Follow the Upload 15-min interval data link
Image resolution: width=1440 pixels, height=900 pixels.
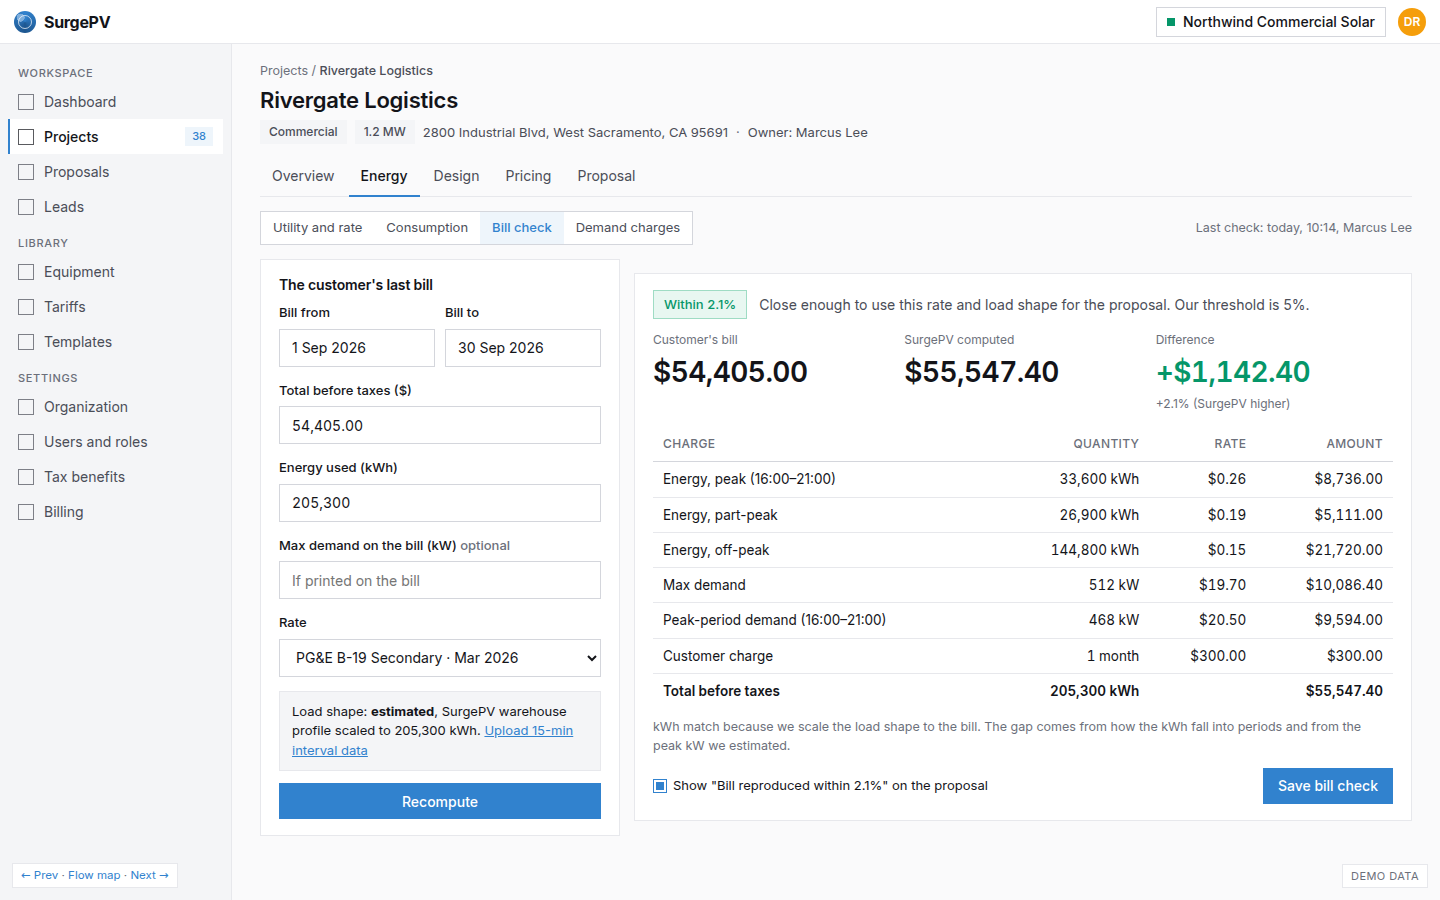529,731
